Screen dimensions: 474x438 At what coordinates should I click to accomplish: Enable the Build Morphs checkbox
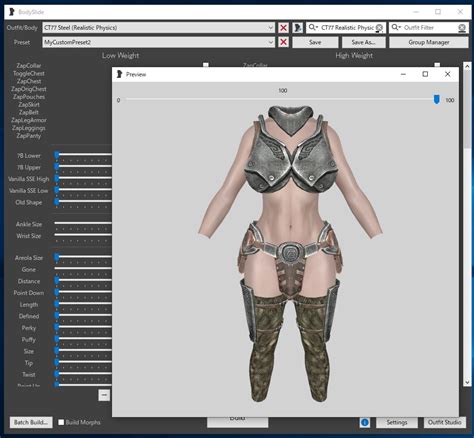point(61,422)
